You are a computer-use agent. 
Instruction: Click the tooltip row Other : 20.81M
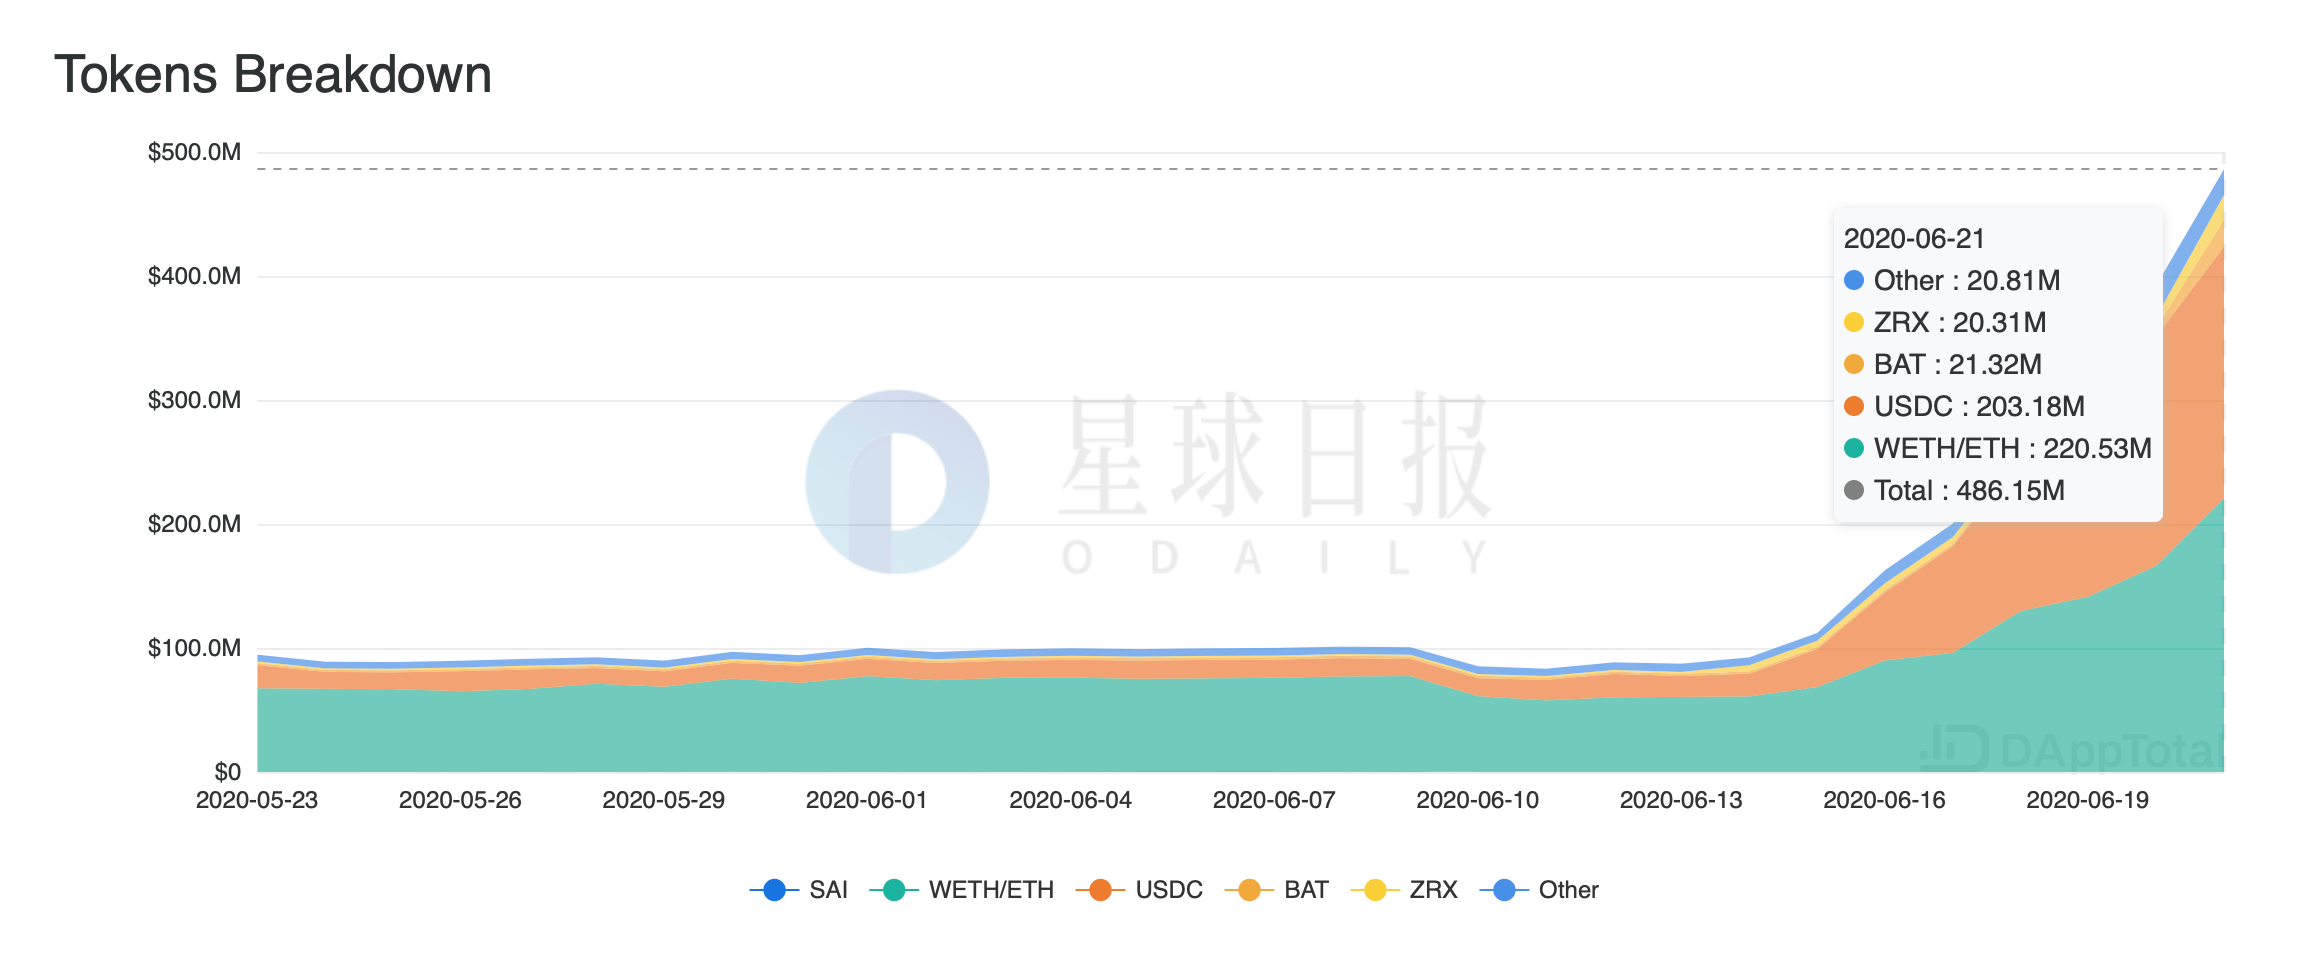pos(1952,281)
